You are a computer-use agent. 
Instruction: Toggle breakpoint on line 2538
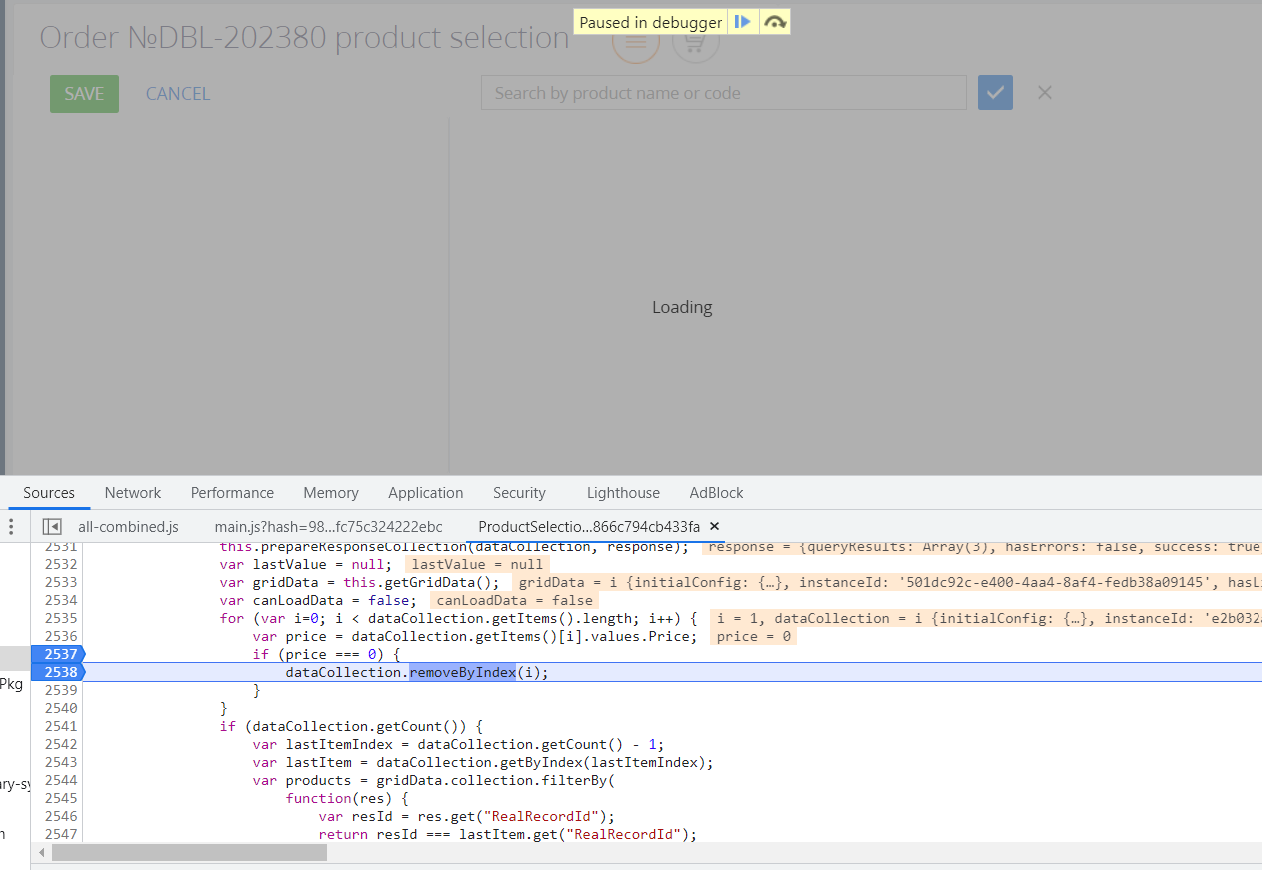58,672
